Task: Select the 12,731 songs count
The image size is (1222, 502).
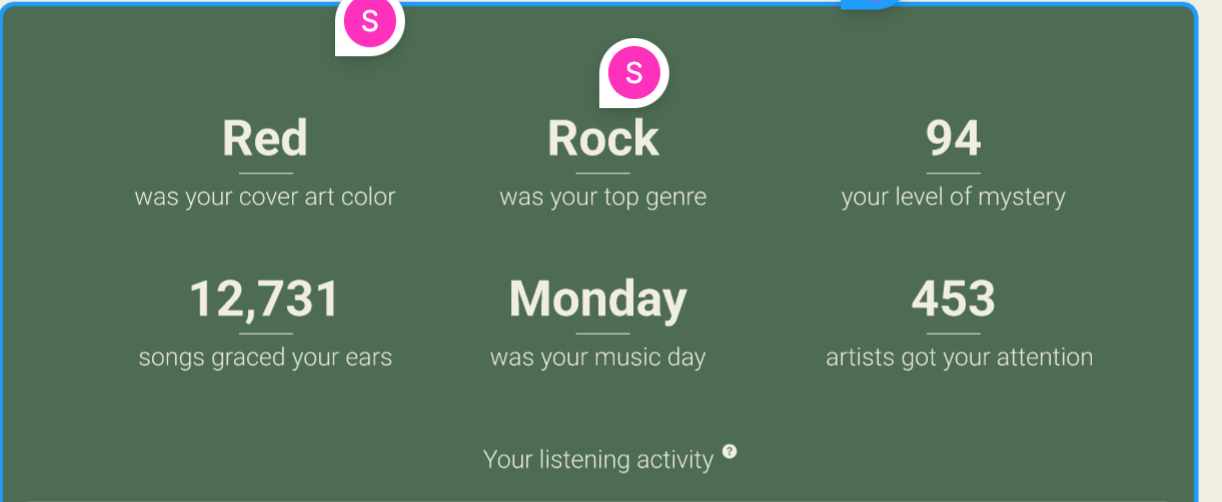Action: click(x=265, y=299)
